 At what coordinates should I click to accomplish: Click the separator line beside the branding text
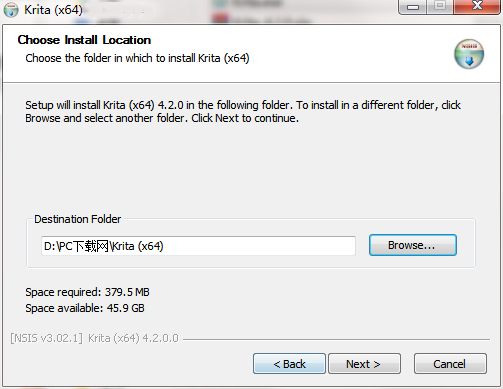(336, 340)
